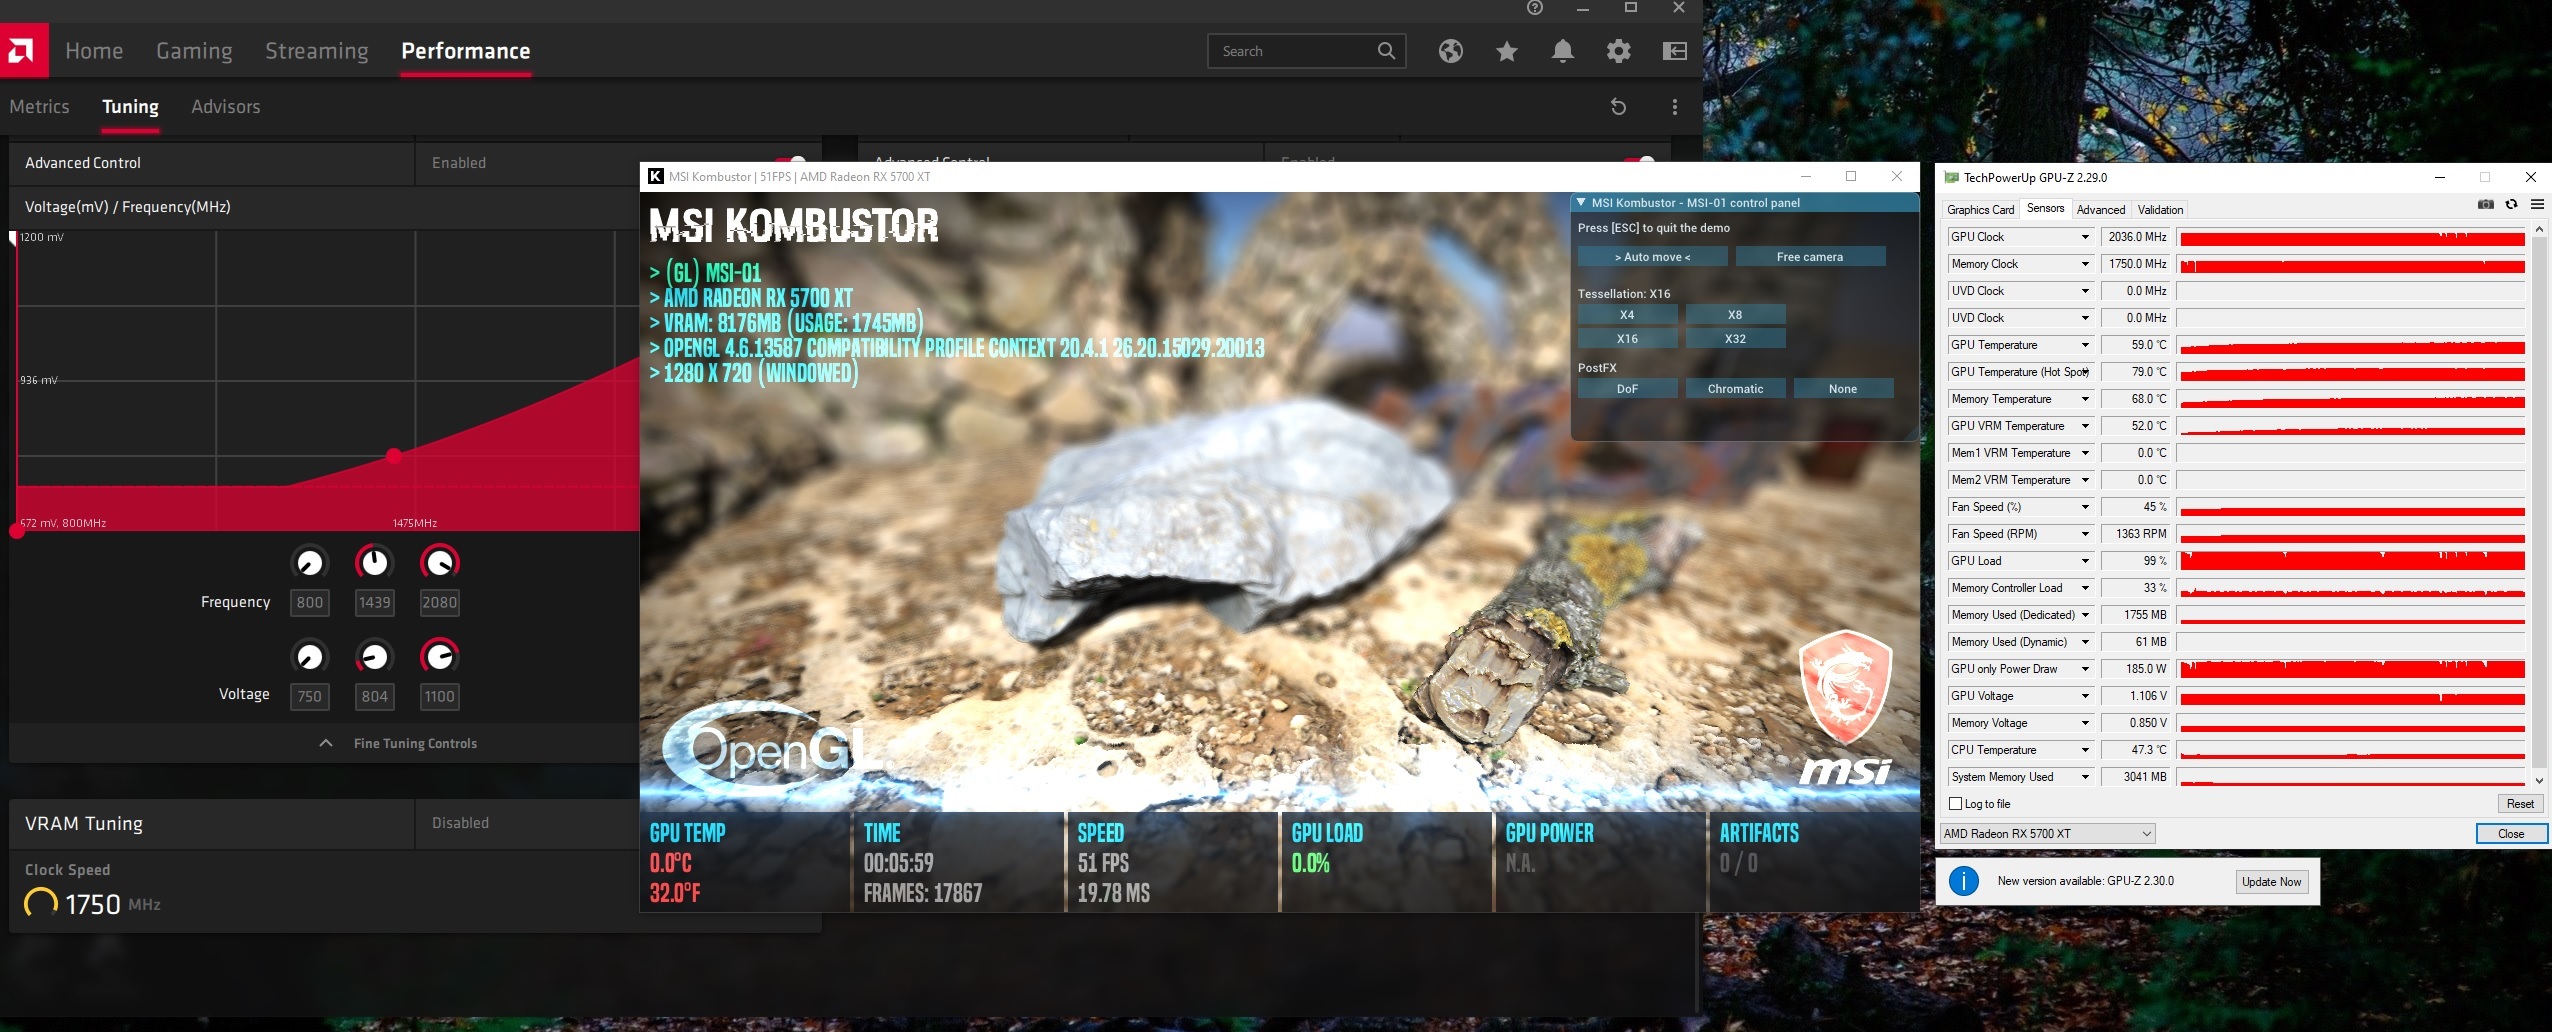Screen dimensions: 2552x1032
Task: Click the middle voltage dial knob
Action: (x=375, y=656)
